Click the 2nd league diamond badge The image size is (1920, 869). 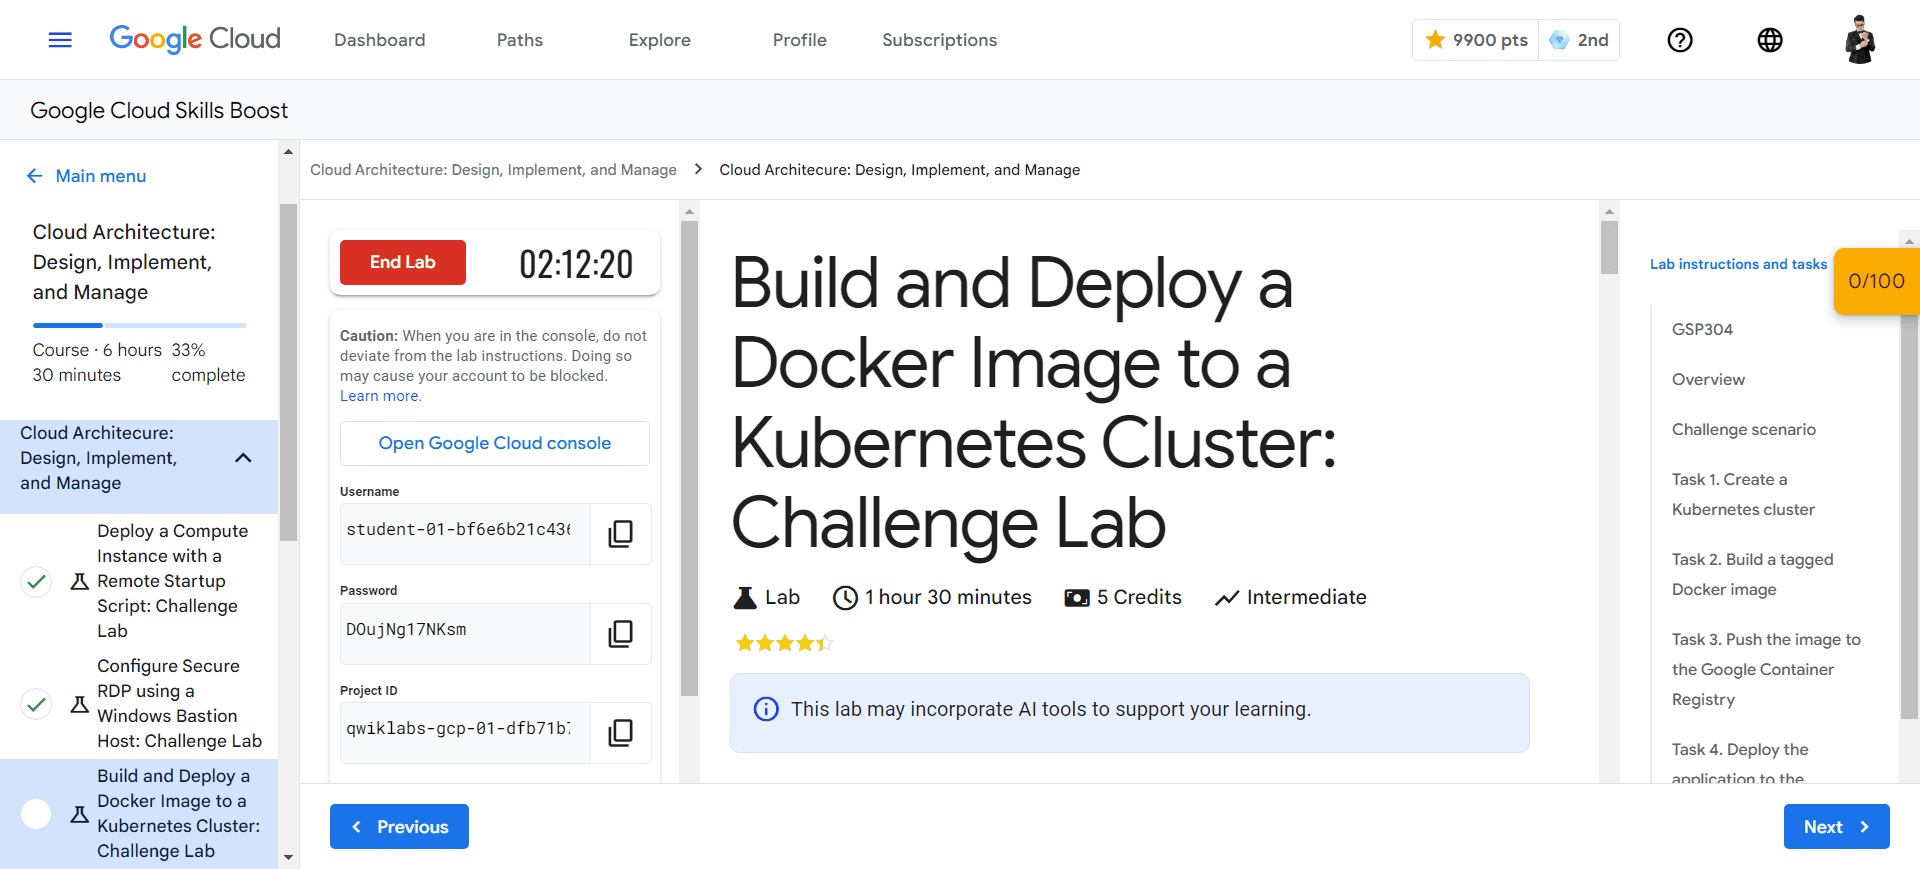click(1579, 40)
